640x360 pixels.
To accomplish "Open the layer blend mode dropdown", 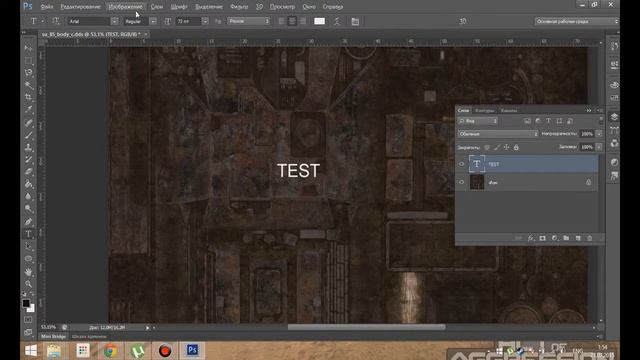I will pos(498,134).
